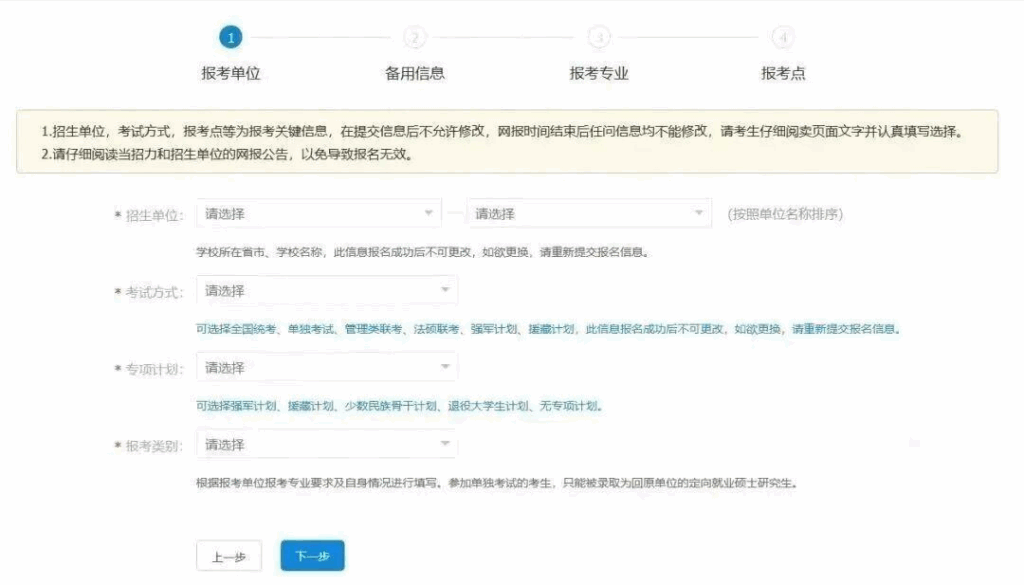Jump to the 报考点 step label
This screenshot has width=1024, height=585.
[783, 73]
